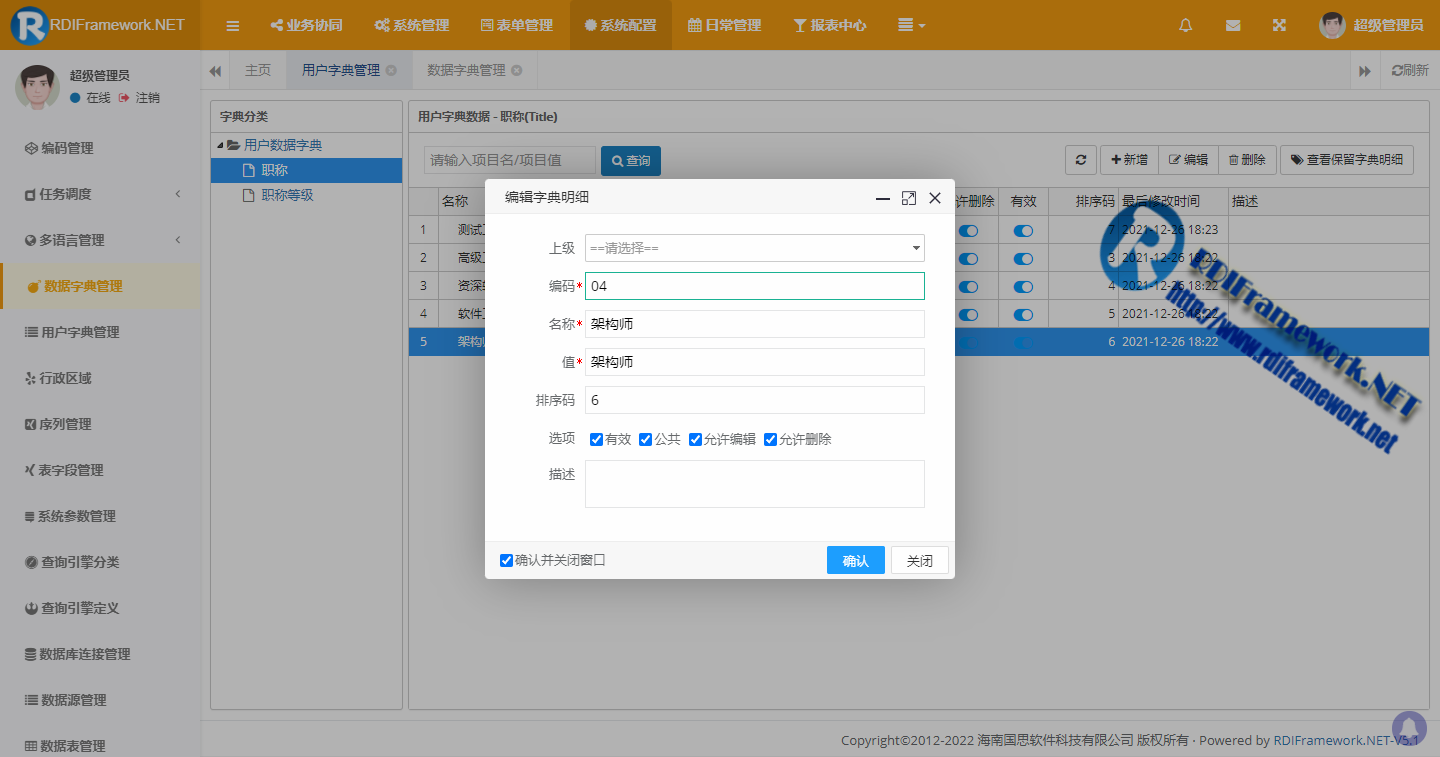Viewport: 1440px width, 757px height.
Task: Click the floating bell icon at bottom right
Action: tap(1409, 727)
